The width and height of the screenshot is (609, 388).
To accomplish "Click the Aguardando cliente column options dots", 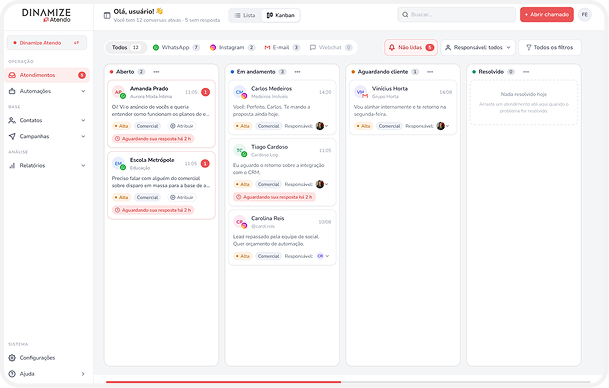I will pos(430,72).
